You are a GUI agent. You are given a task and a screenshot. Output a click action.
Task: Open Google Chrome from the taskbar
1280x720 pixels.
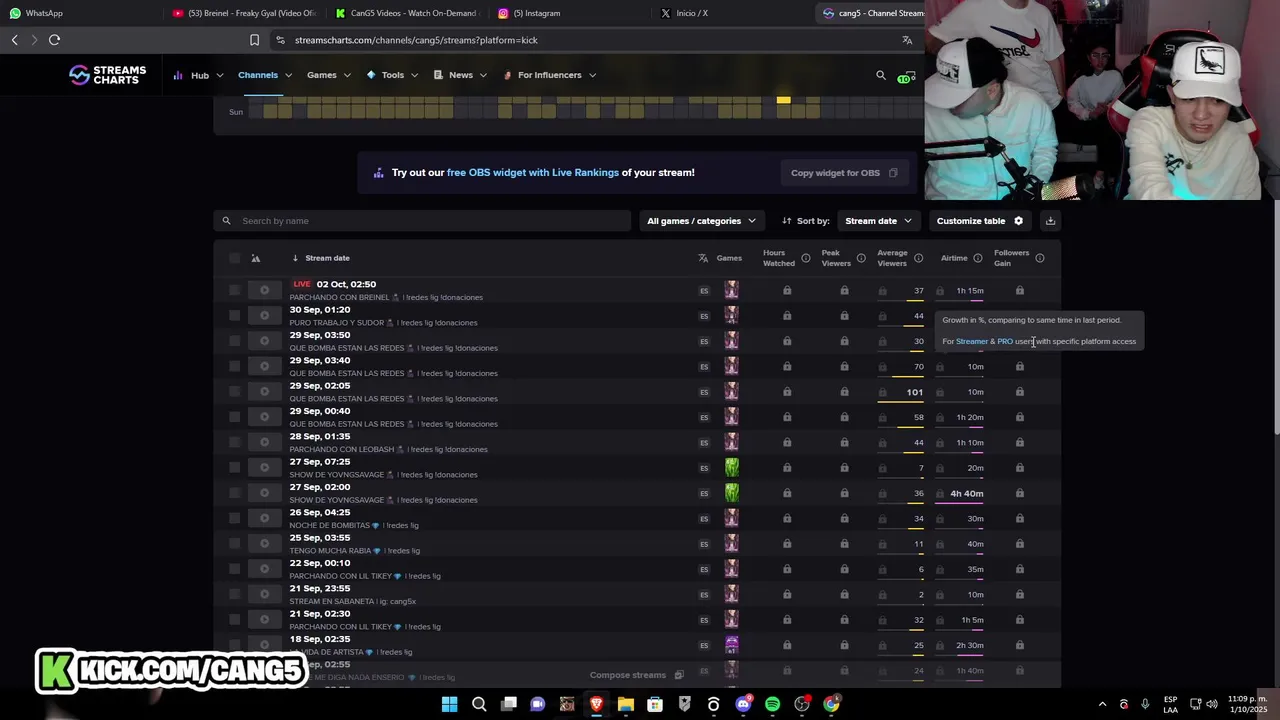831,704
